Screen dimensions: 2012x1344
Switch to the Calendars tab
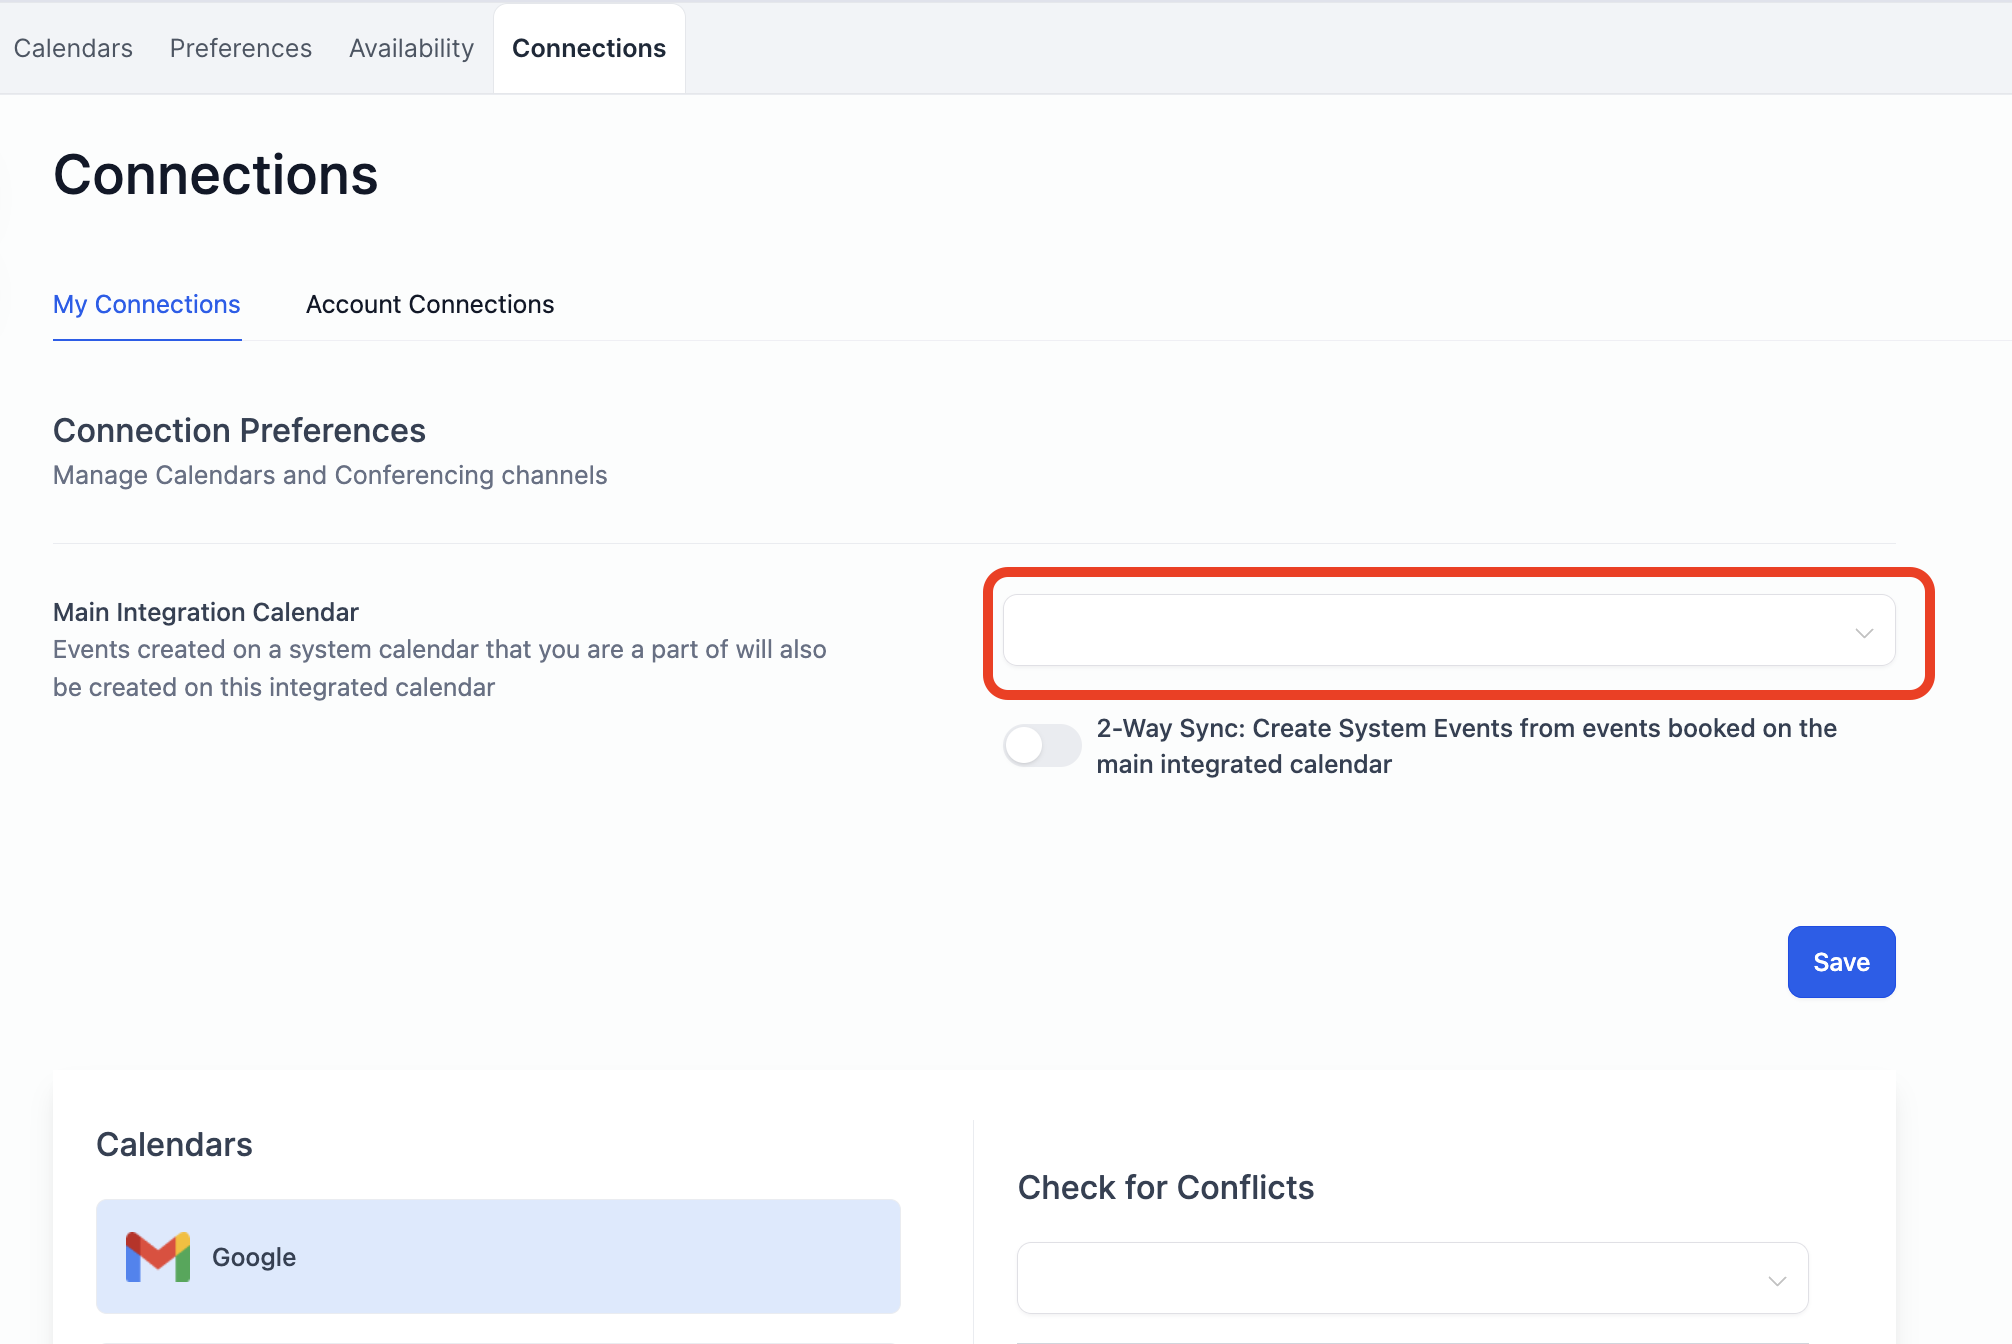(73, 48)
